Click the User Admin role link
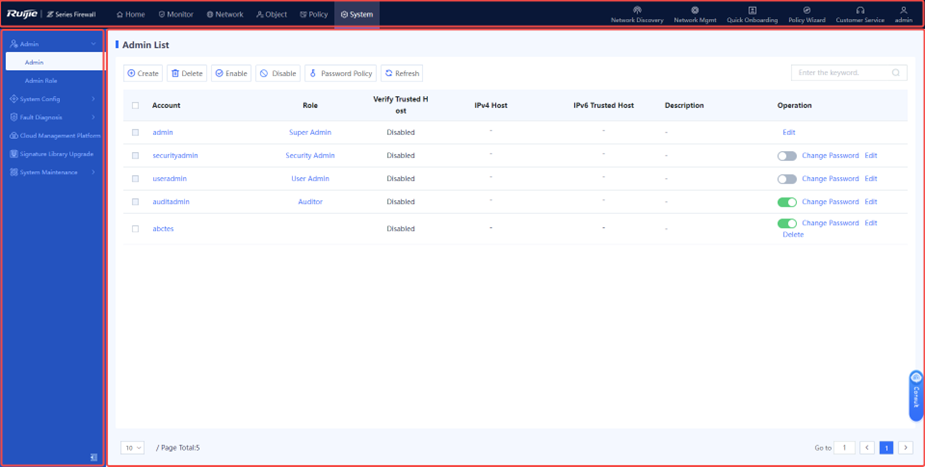 tap(310, 179)
